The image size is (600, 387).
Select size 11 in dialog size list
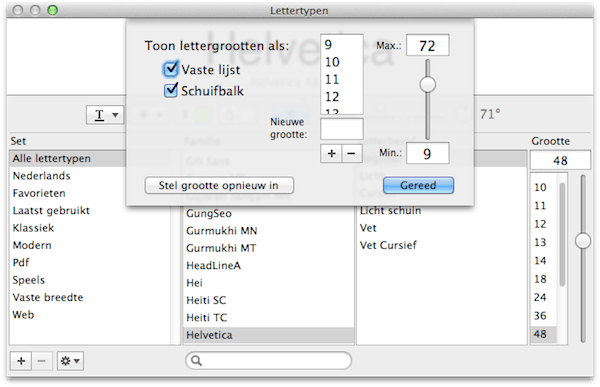341,79
